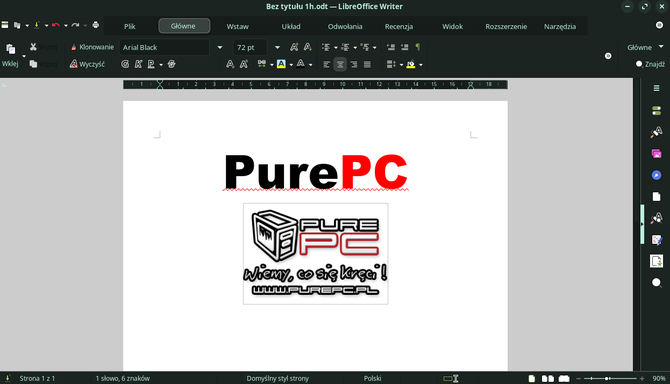Click the red Undo arrow icon
Viewport: 670px width, 384px height.
56,25
